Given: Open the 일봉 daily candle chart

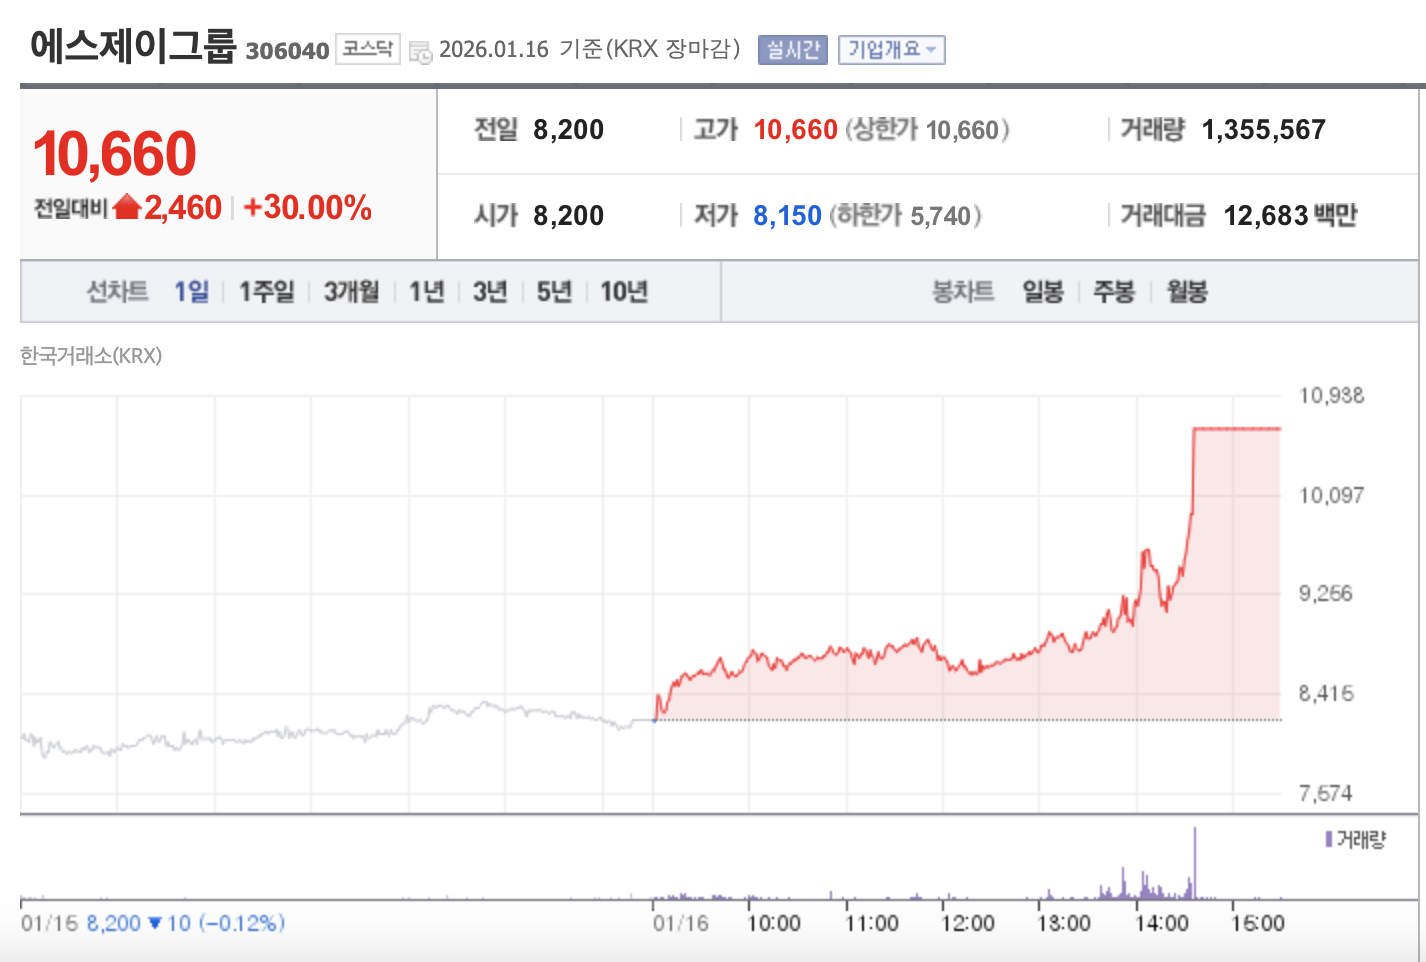Looking at the screenshot, I should coord(1043,291).
